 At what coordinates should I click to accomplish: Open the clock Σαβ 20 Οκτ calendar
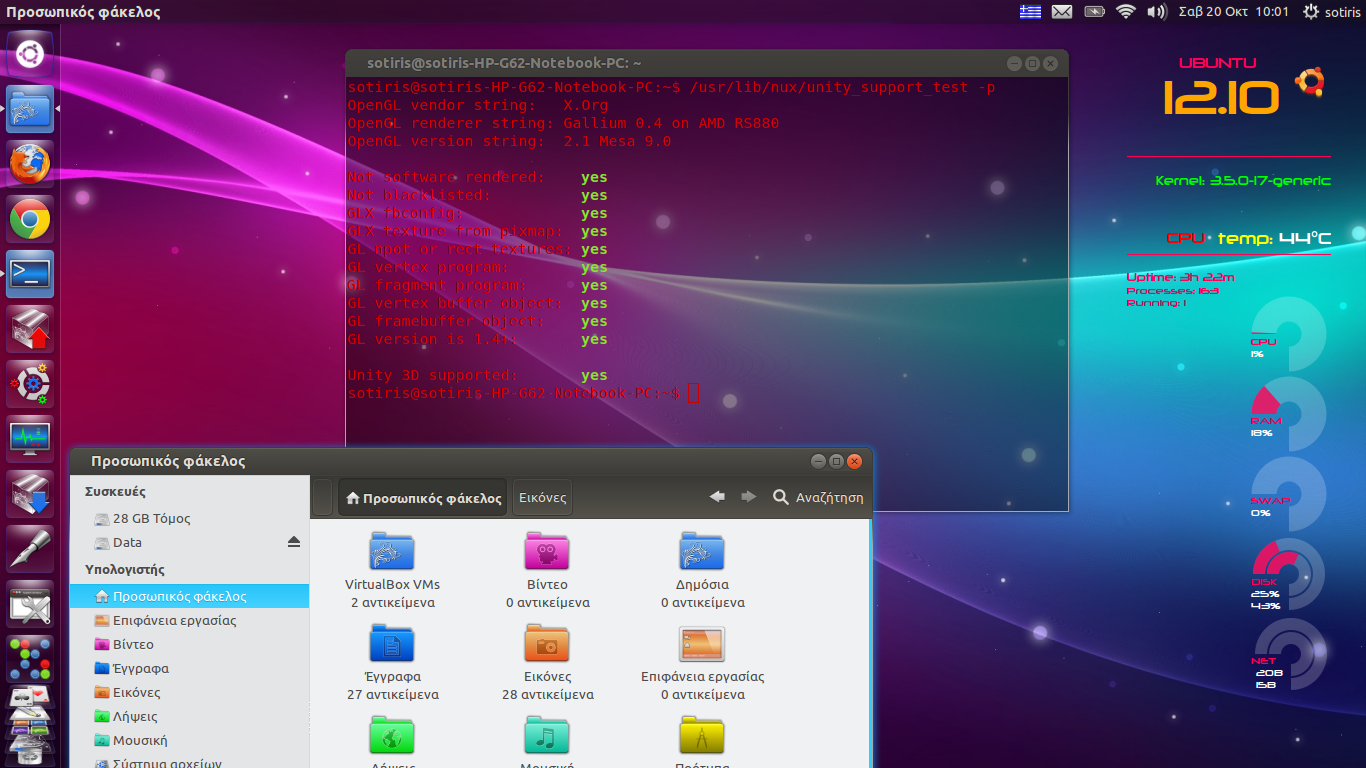pos(1234,12)
